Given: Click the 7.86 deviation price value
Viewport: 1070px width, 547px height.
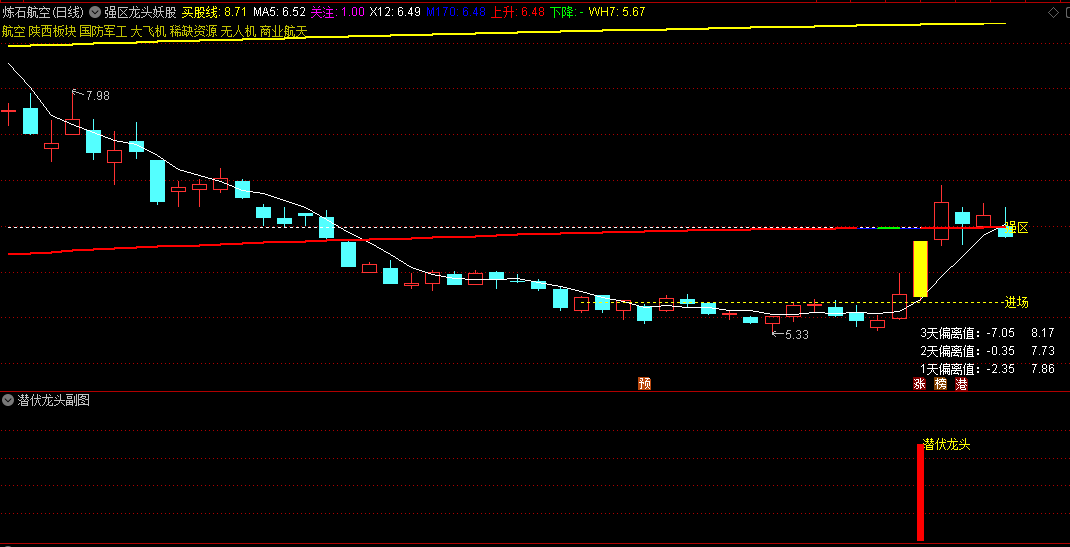Looking at the screenshot, I should coord(1043,369).
